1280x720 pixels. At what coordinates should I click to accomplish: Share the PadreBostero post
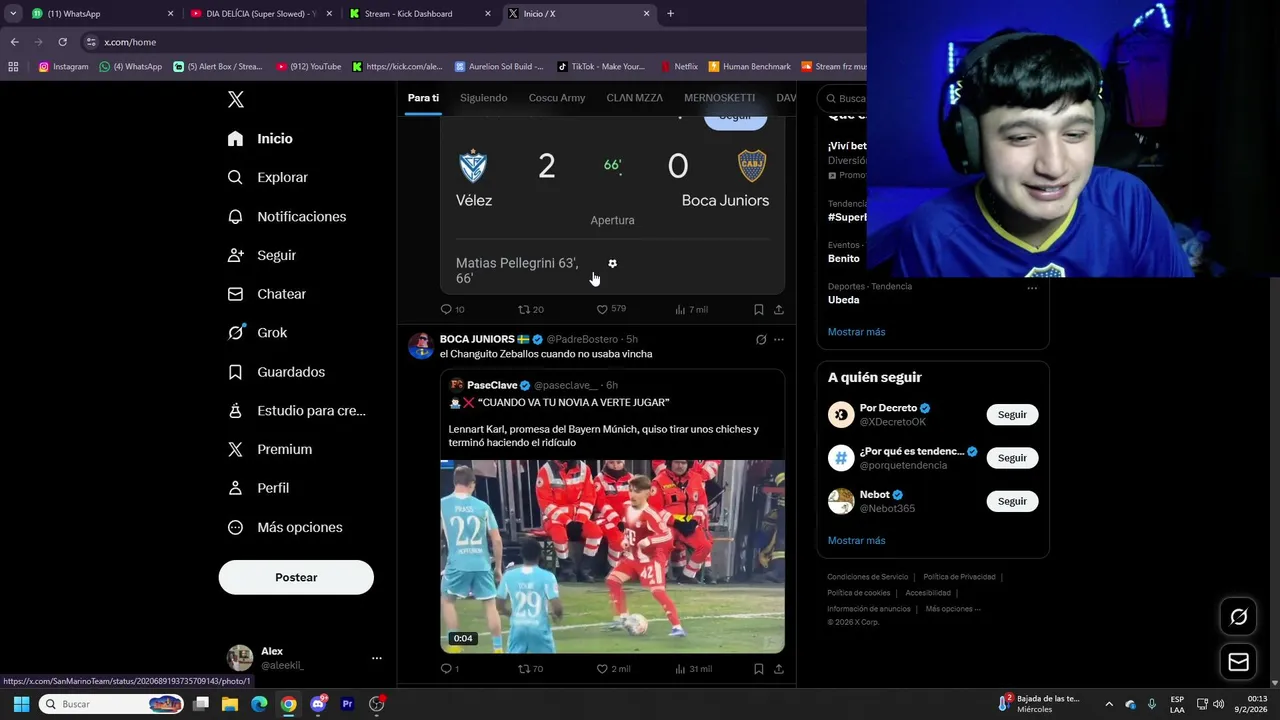pyautogui.click(x=779, y=668)
